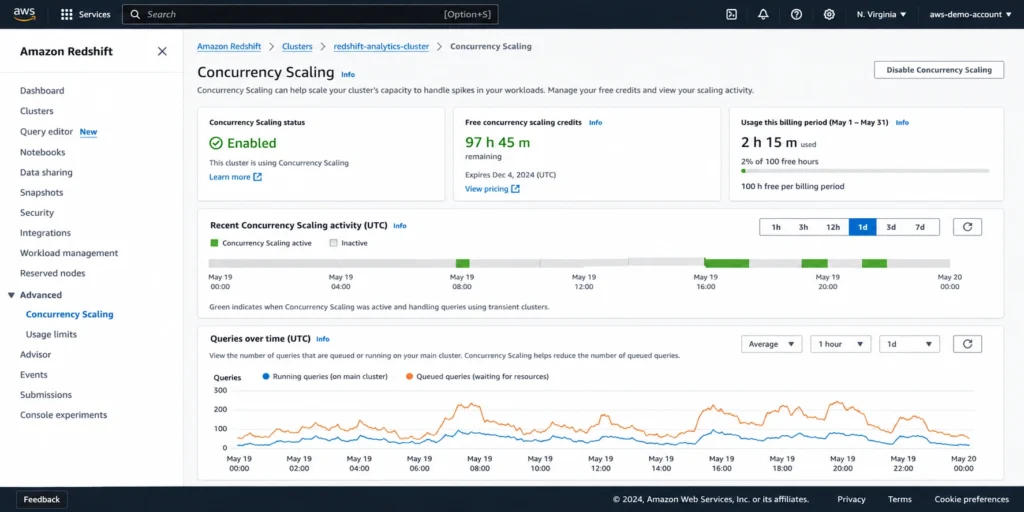The image size is (1024, 512).
Task: Open the help question mark icon
Action: coord(796,14)
